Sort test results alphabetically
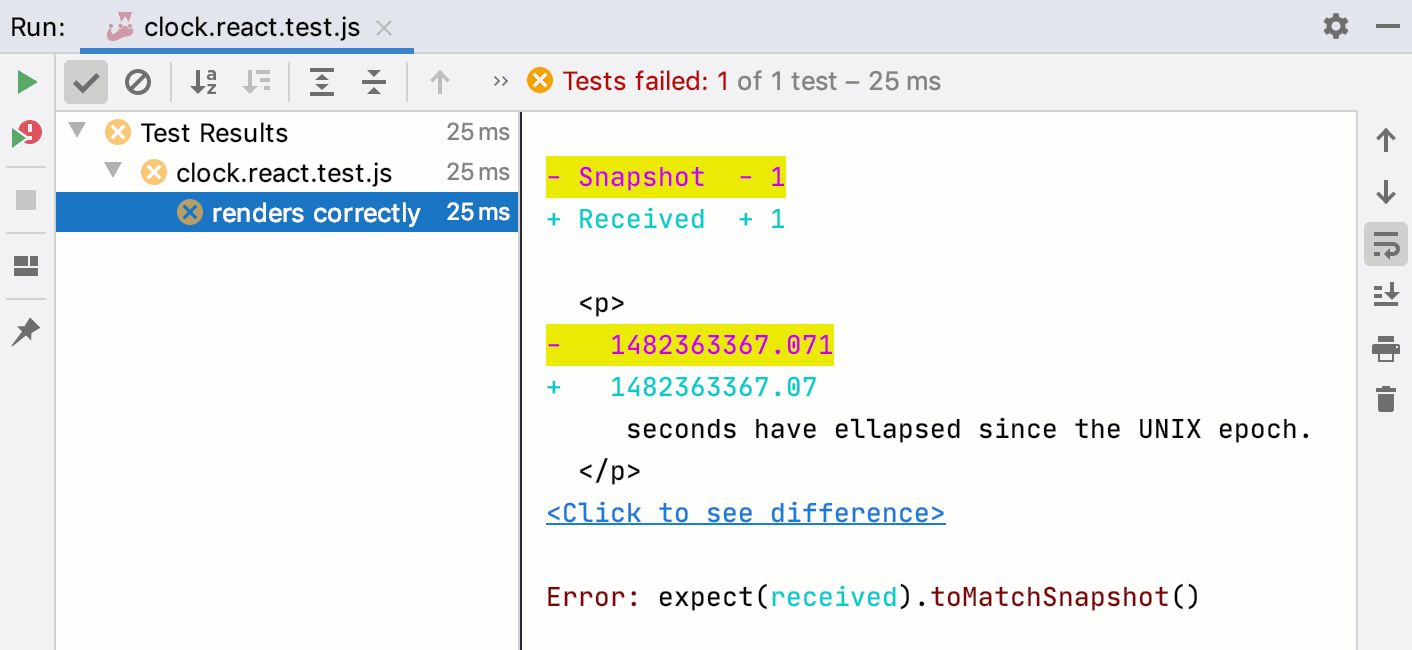The image size is (1412, 650). (203, 81)
